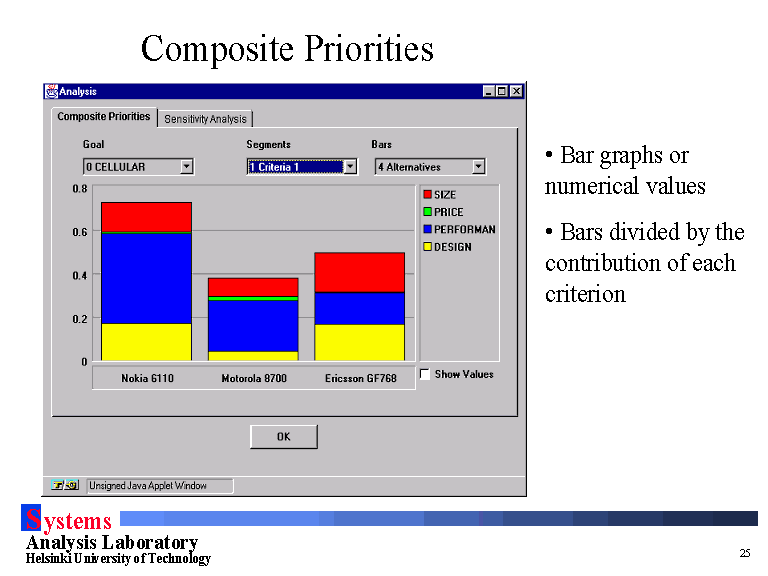
Task: Click the Java applet status icon
Action: (65, 485)
